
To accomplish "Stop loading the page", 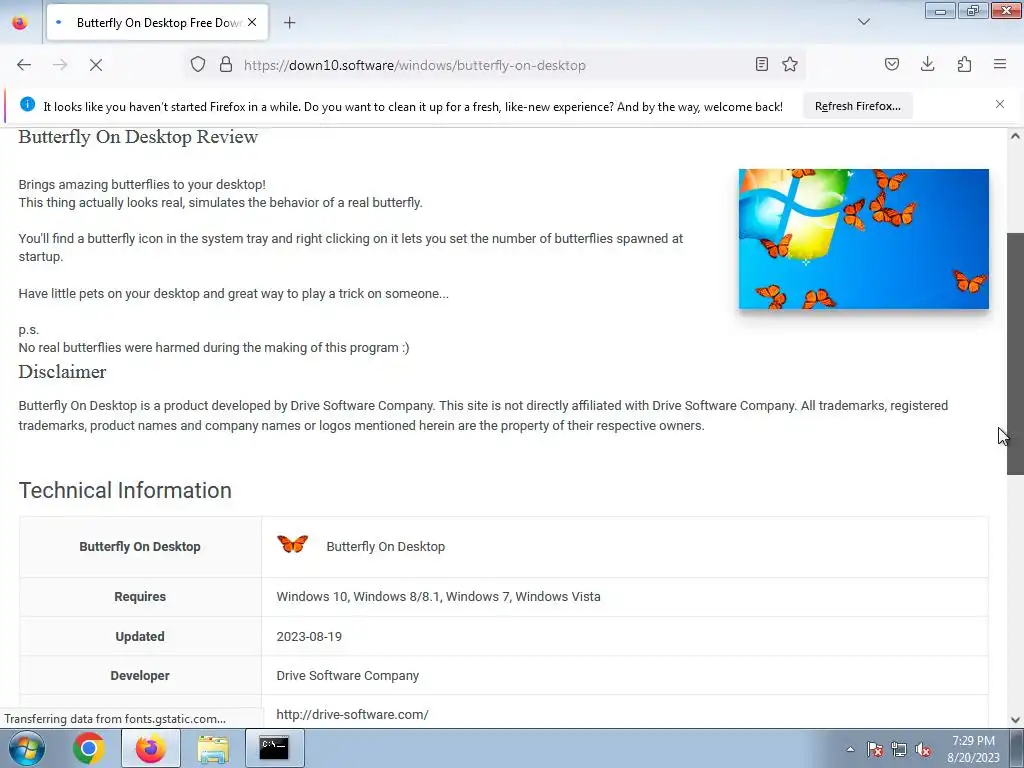I will (x=95, y=65).
